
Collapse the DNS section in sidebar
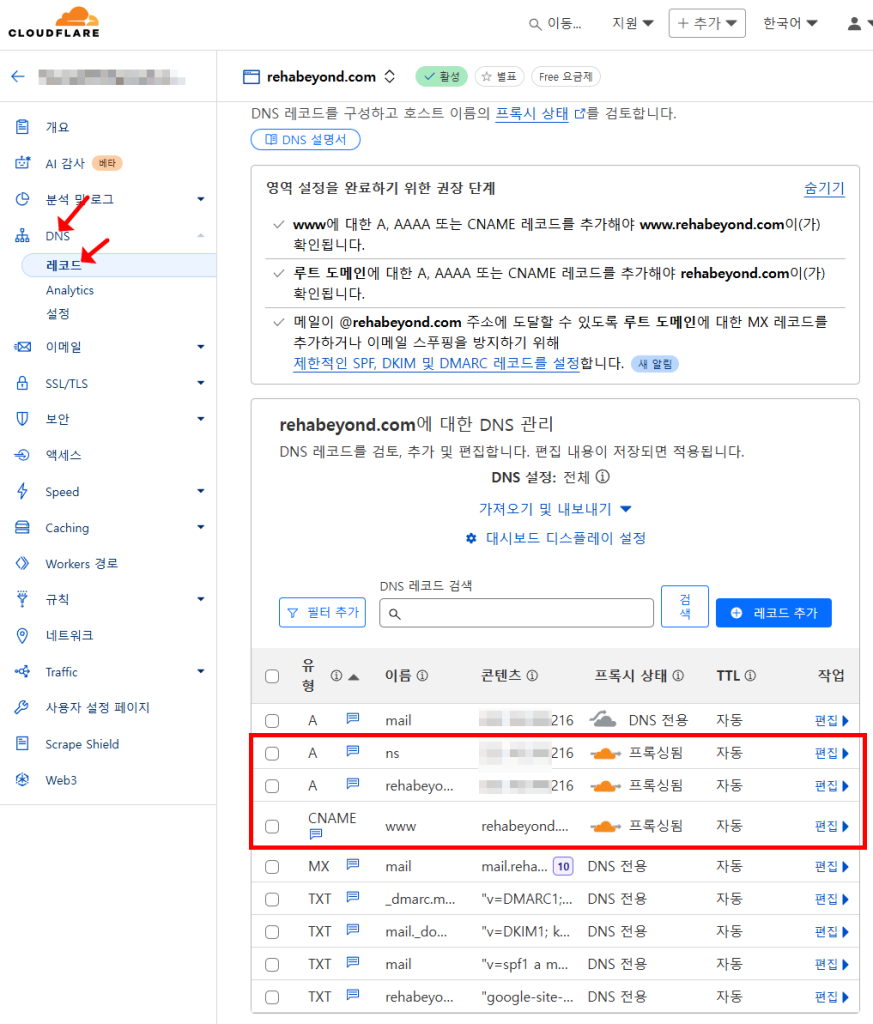200,235
